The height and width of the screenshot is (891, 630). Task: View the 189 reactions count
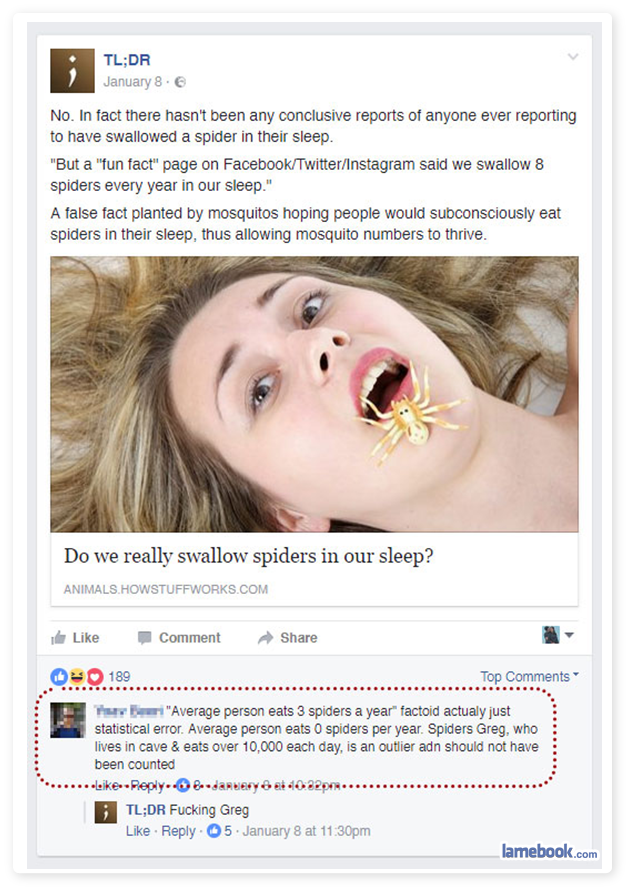pos(119,676)
